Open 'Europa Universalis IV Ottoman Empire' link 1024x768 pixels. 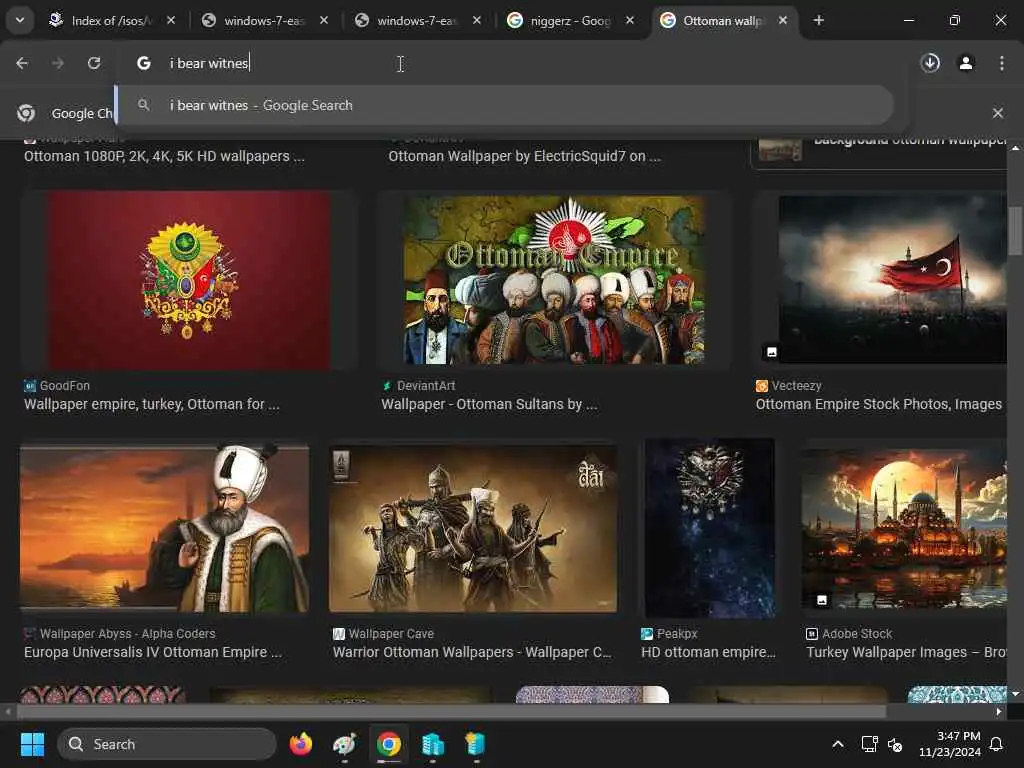(x=153, y=652)
